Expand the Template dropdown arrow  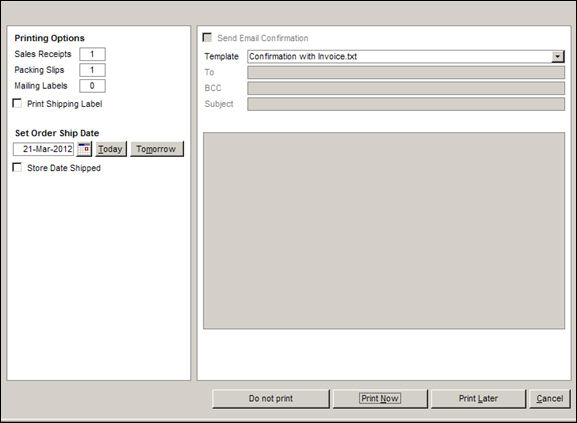558,56
